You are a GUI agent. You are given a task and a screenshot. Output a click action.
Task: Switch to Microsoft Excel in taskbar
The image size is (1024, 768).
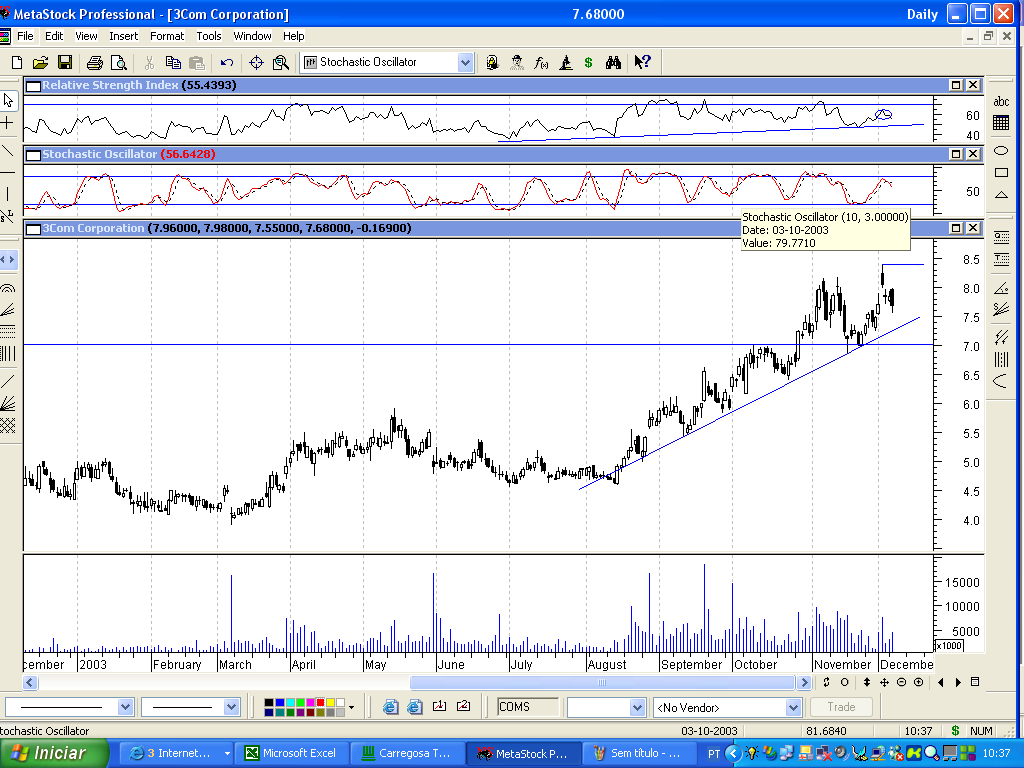click(291, 753)
